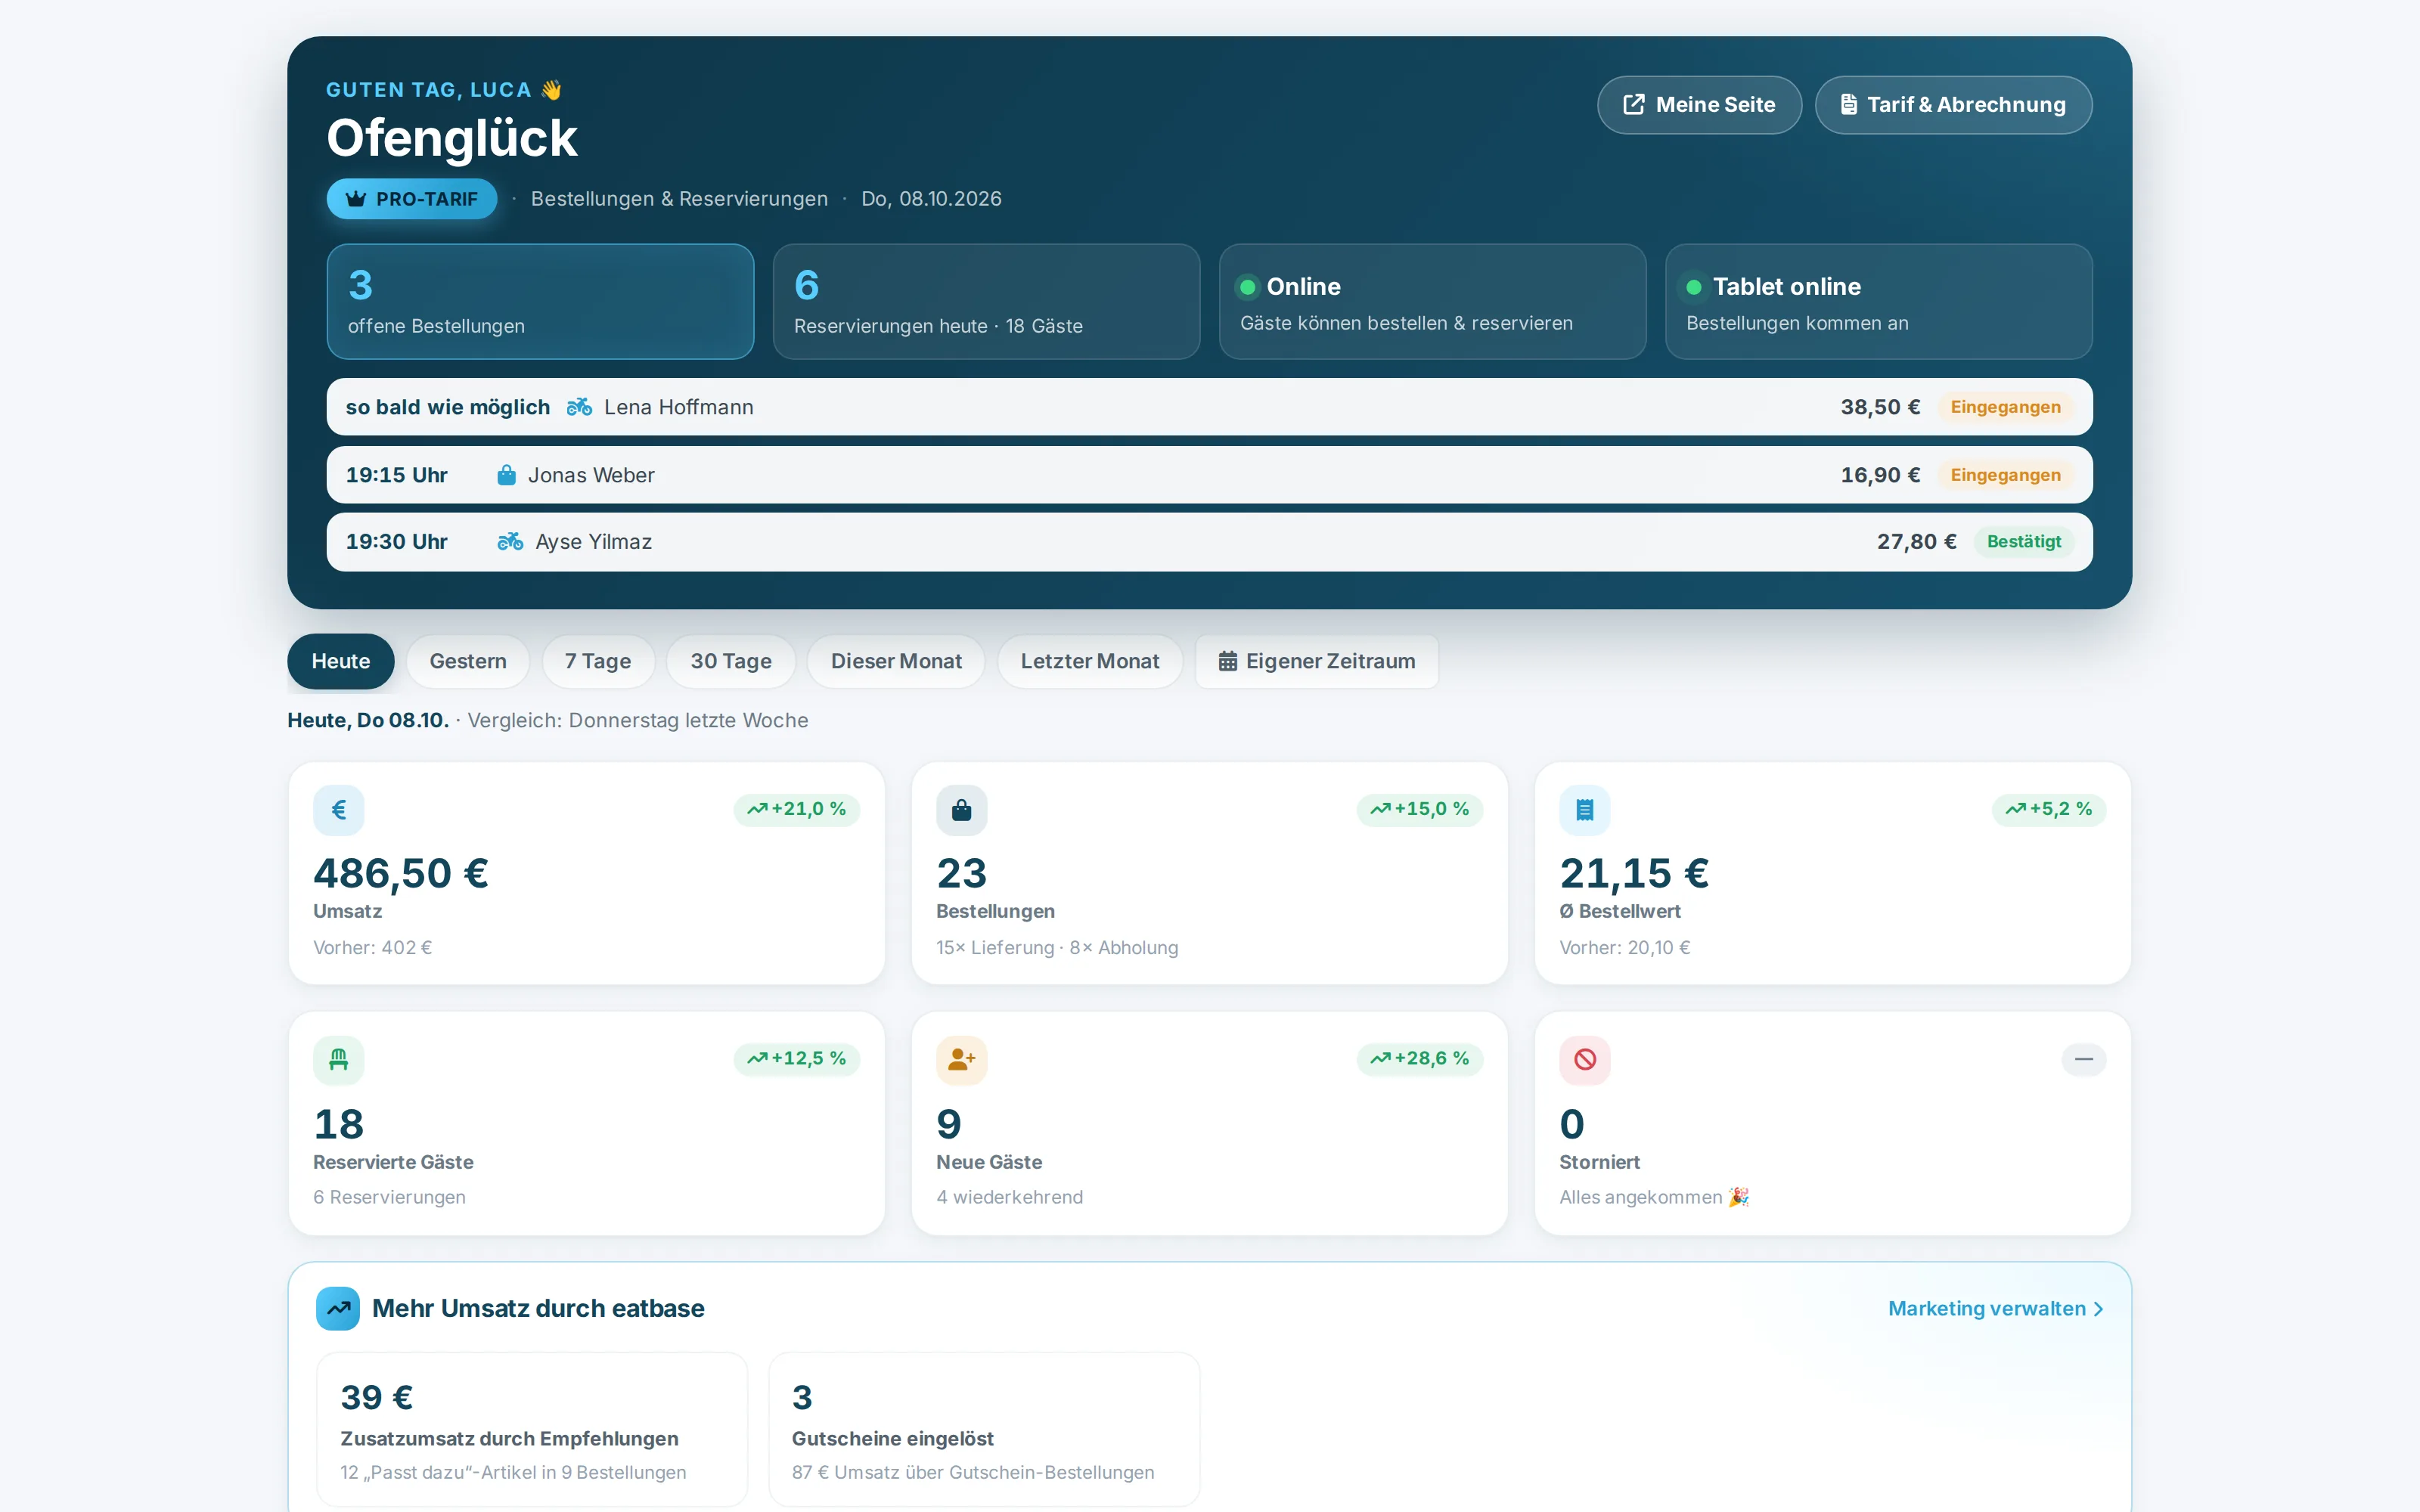Switch to the Gestern tab
The width and height of the screenshot is (2420, 1512).
468,661
